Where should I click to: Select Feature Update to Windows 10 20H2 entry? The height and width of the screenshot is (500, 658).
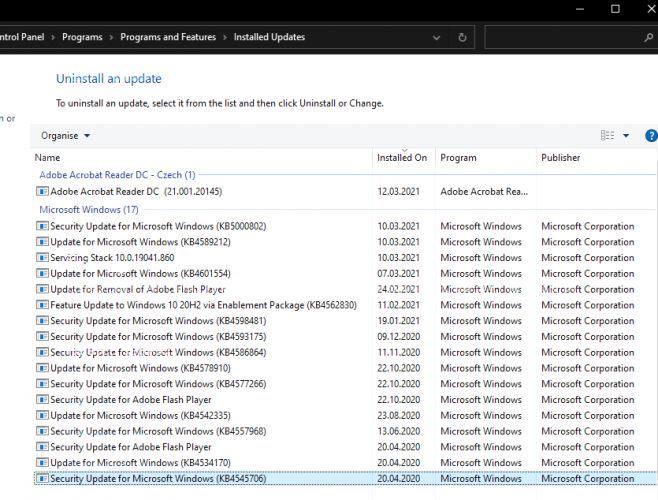[x=345, y=305]
